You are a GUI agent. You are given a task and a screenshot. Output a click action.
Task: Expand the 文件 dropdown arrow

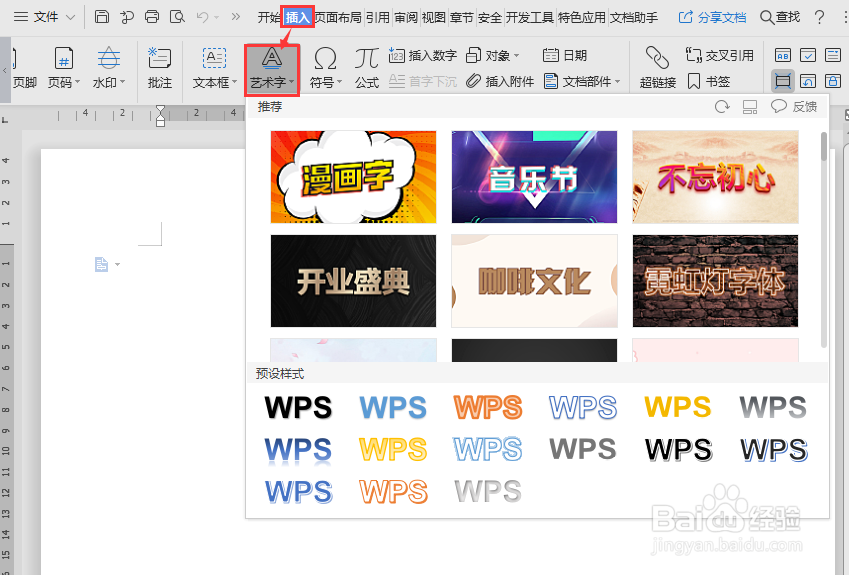point(70,17)
